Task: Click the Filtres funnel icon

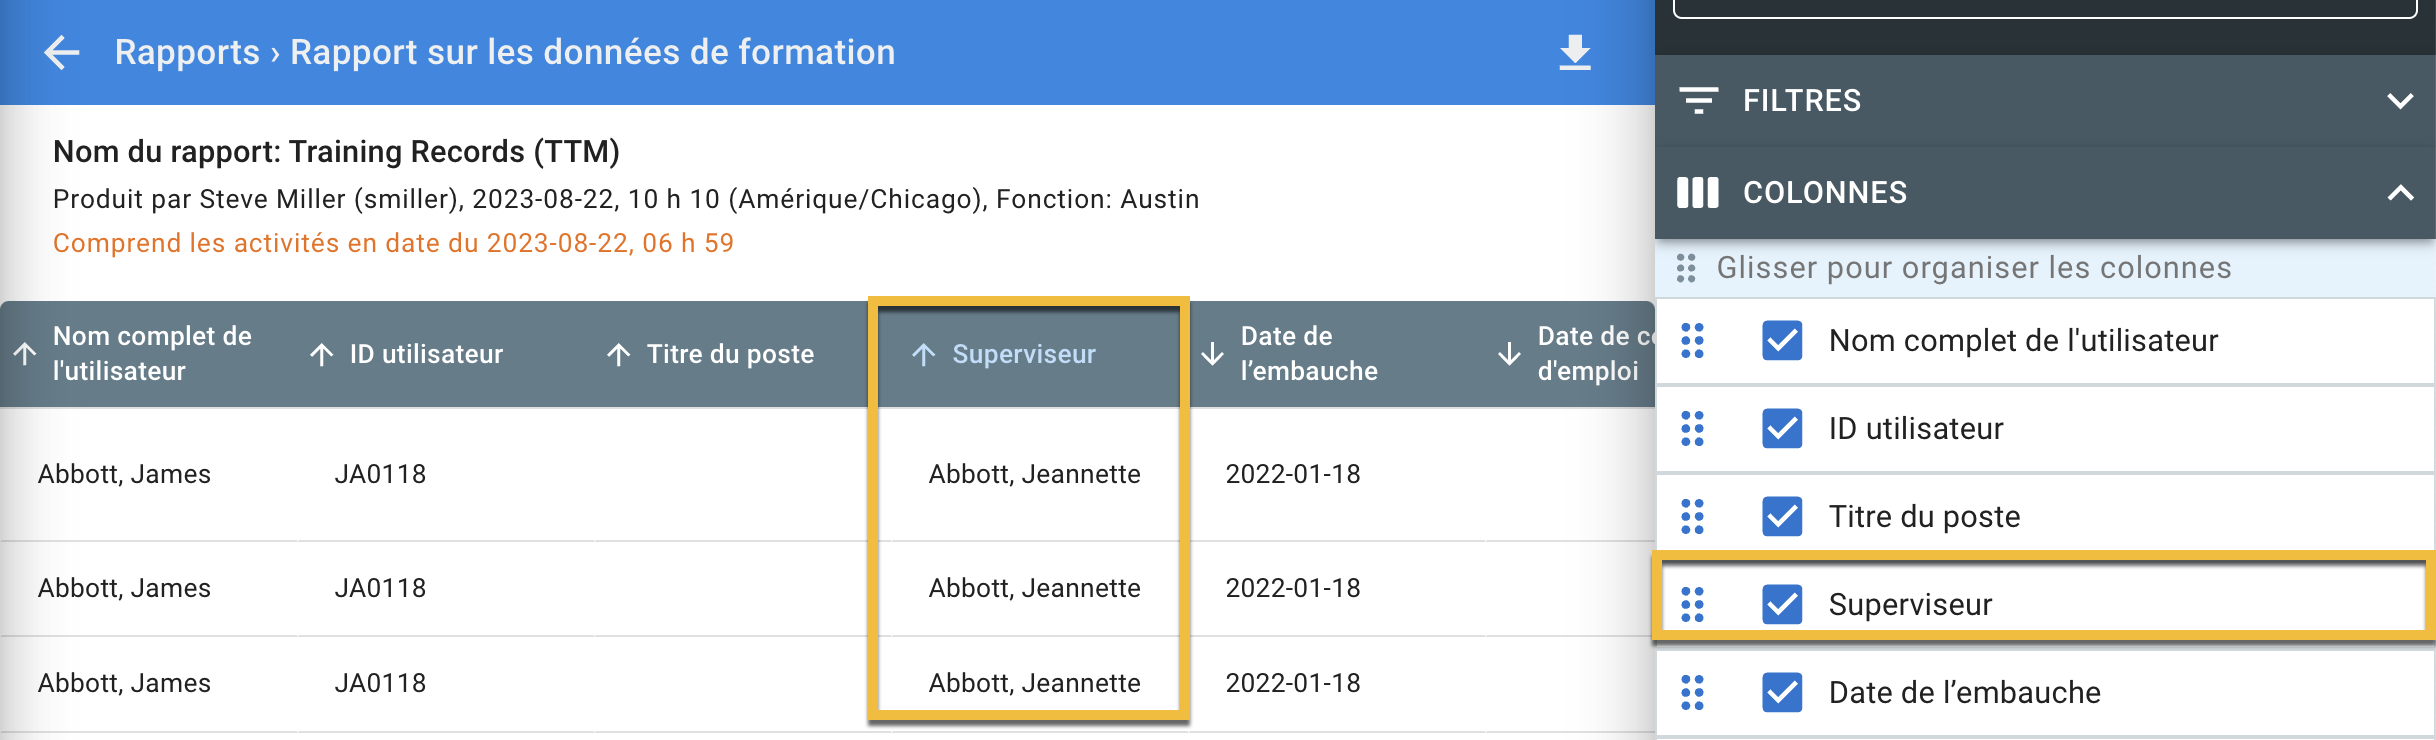Action: click(x=1698, y=100)
